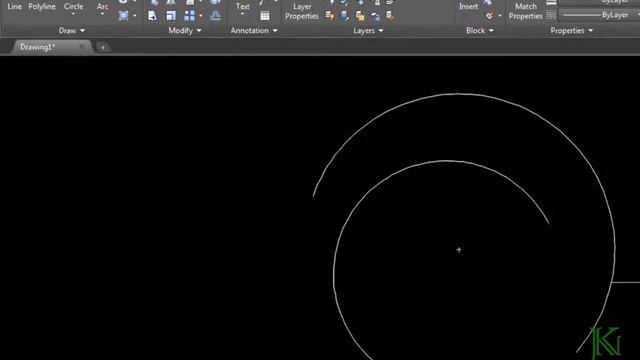Screen dimensions: 640x360
Task: Select the Stretch tool icon
Action: point(152,16)
